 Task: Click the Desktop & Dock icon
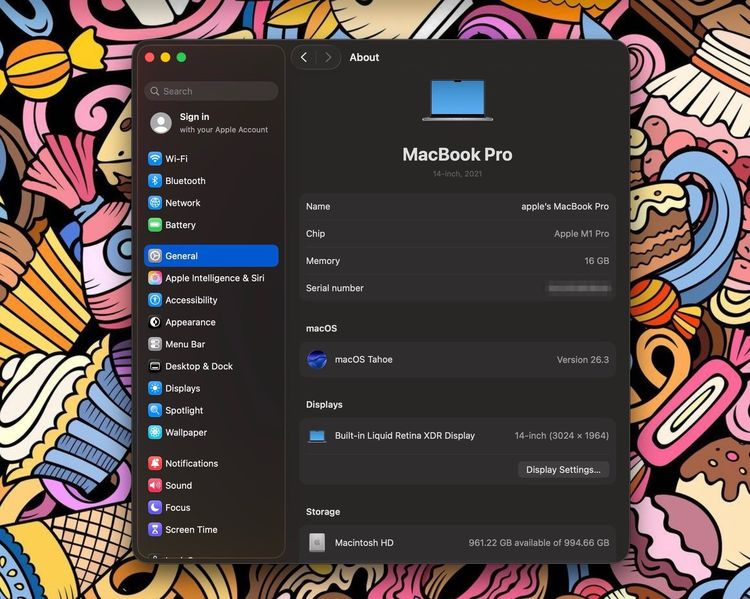(x=154, y=366)
